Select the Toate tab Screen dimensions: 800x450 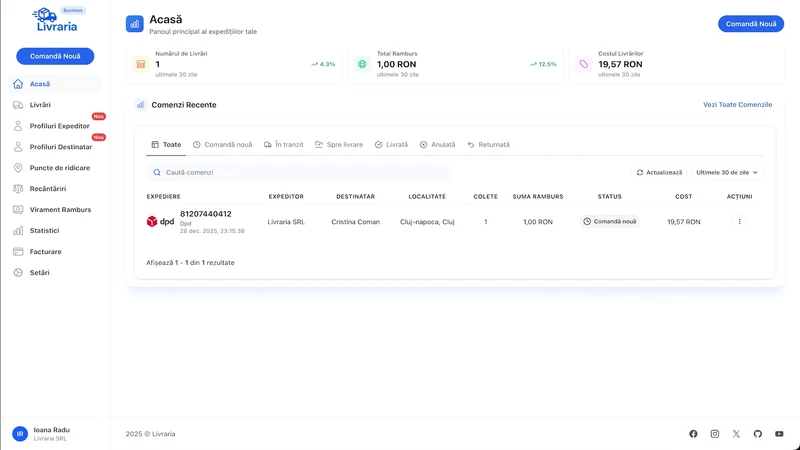click(166, 145)
